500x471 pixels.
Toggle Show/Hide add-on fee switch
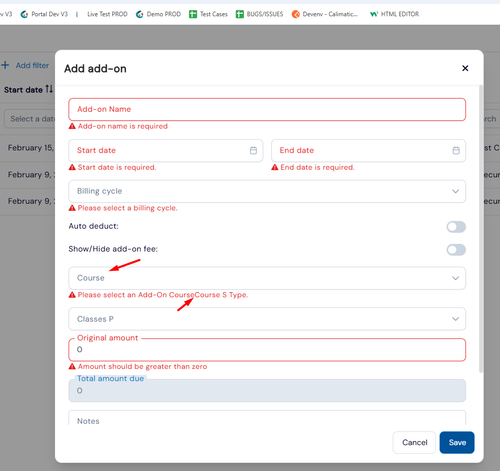pos(456,250)
